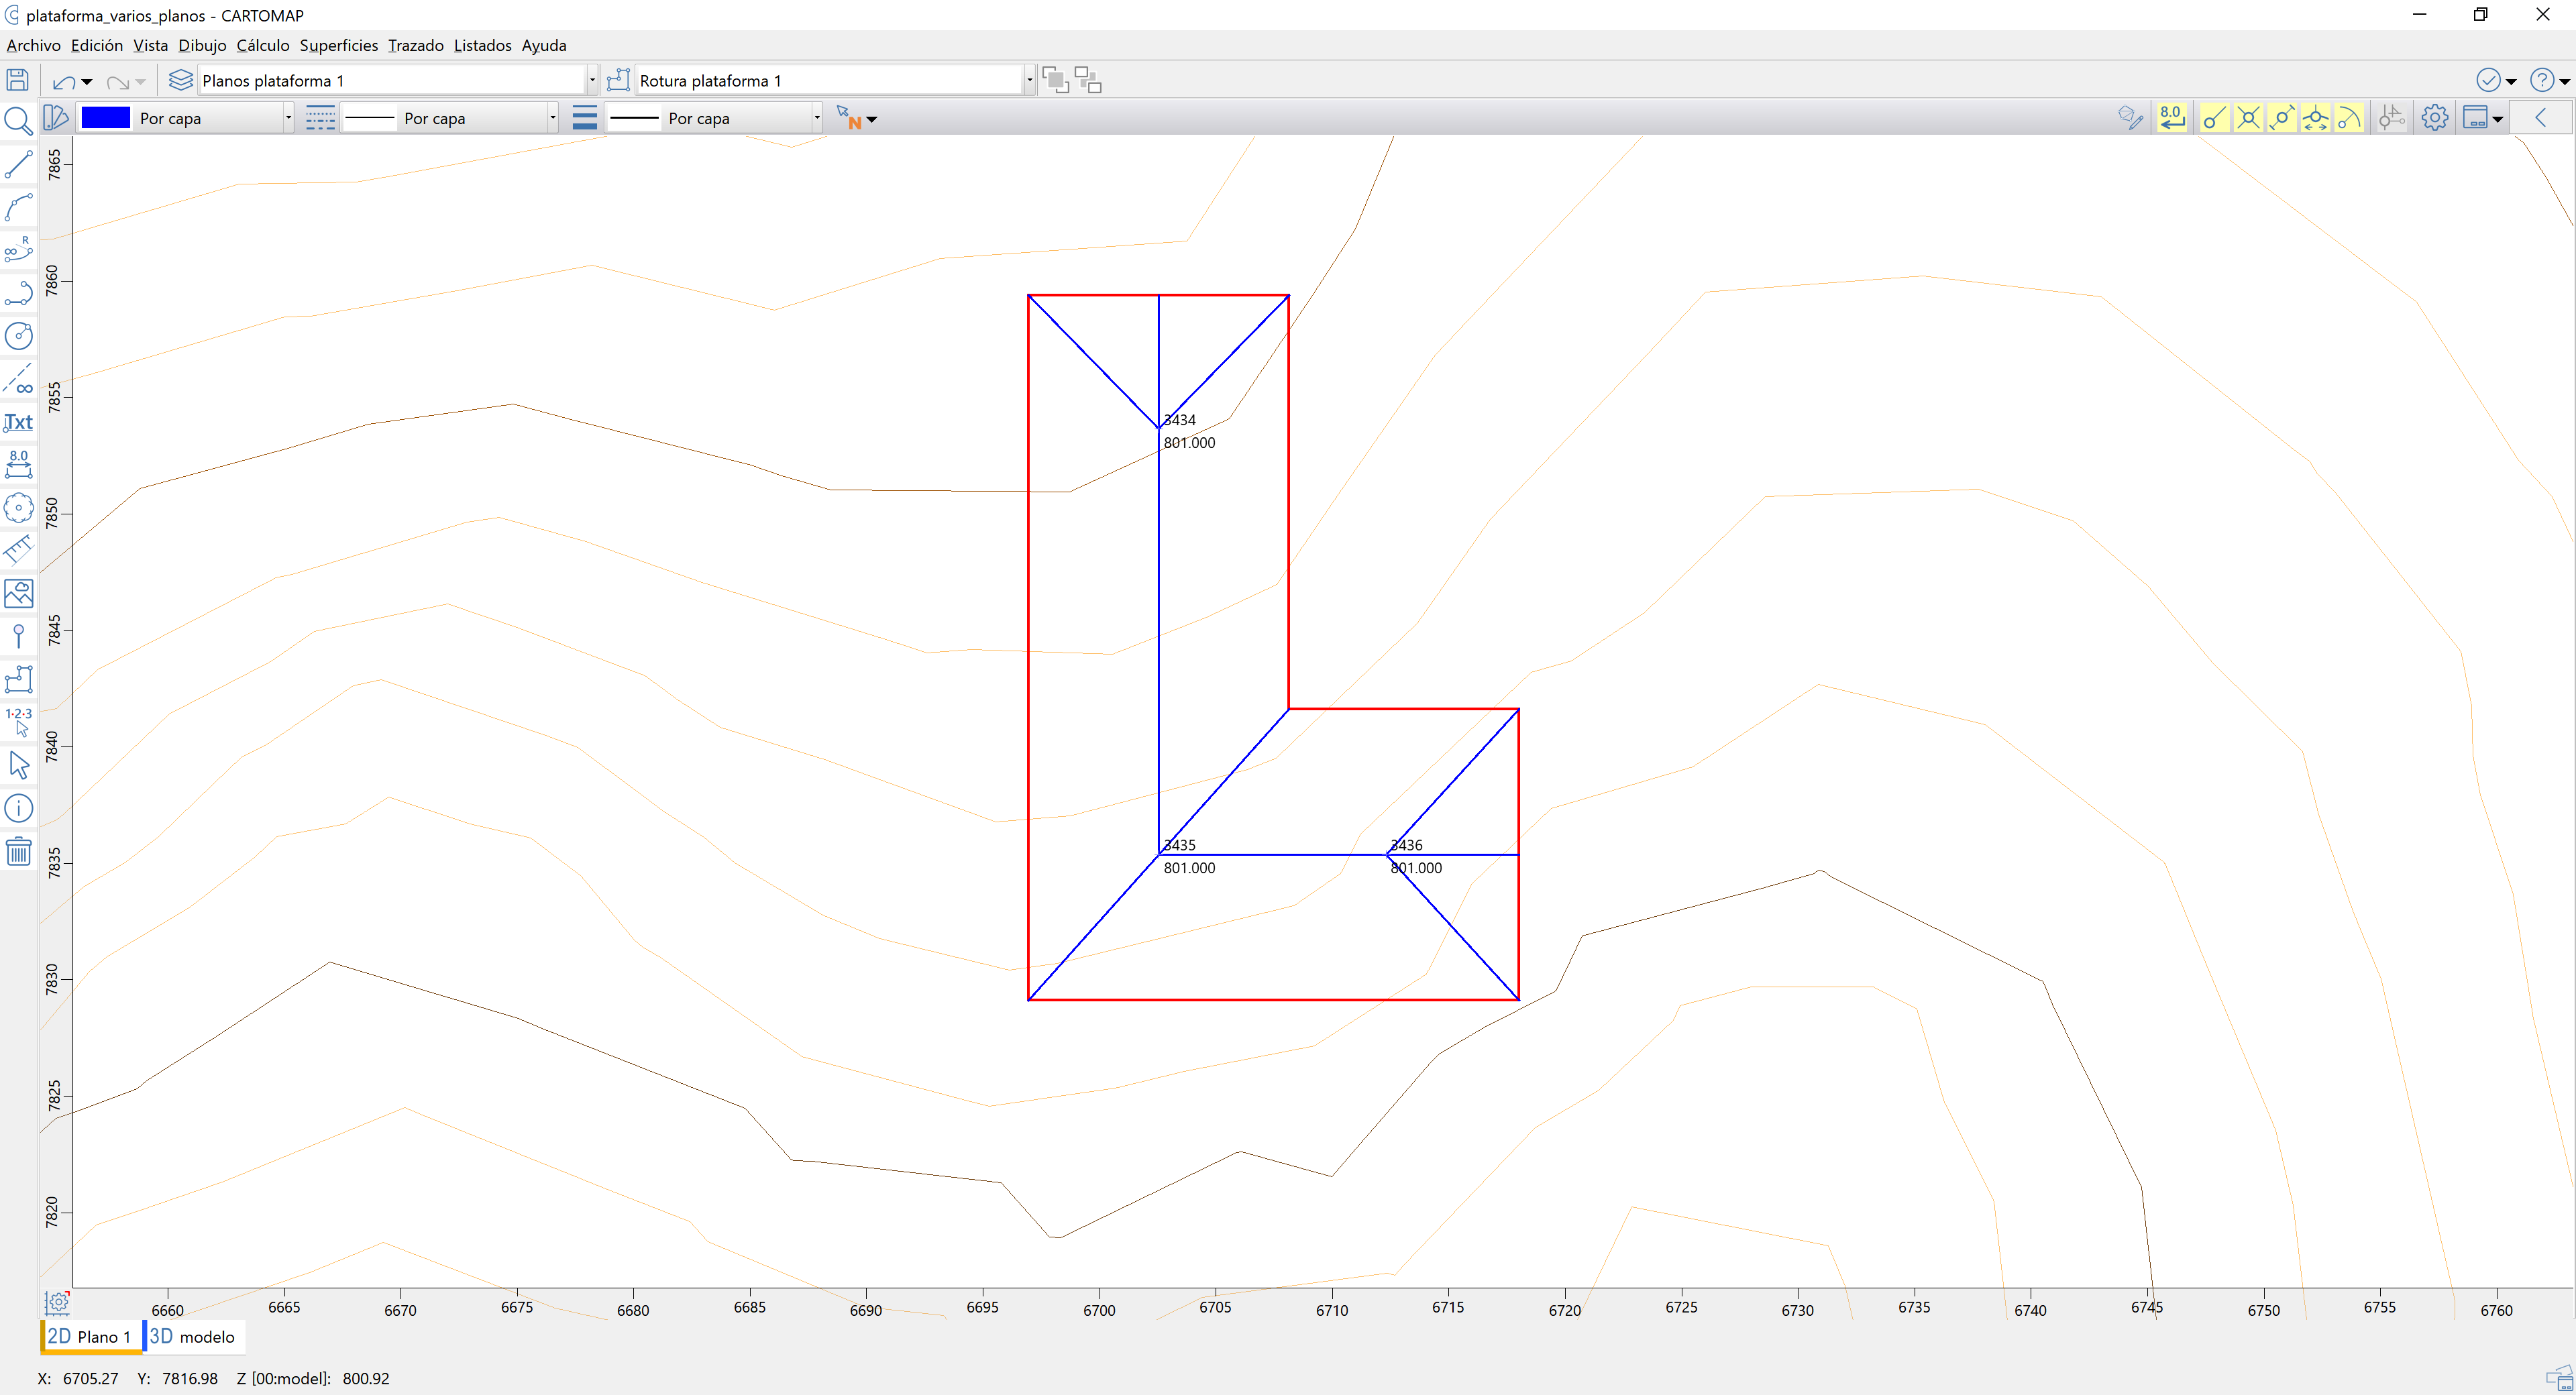Select the draw line tool
Screen dimensions: 2576x1395
click(x=18, y=165)
